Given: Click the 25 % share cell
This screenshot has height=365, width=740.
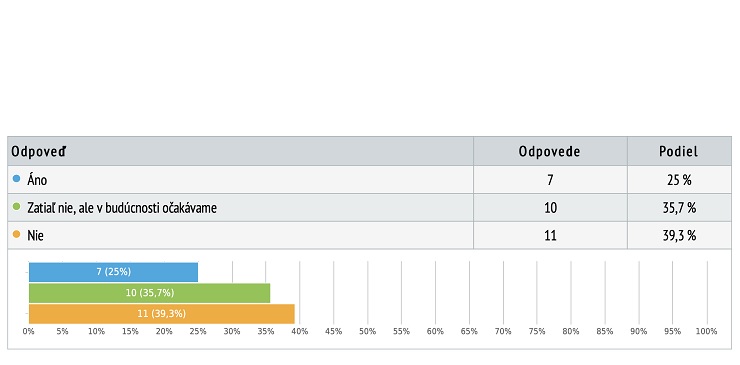Looking at the screenshot, I should [x=680, y=179].
